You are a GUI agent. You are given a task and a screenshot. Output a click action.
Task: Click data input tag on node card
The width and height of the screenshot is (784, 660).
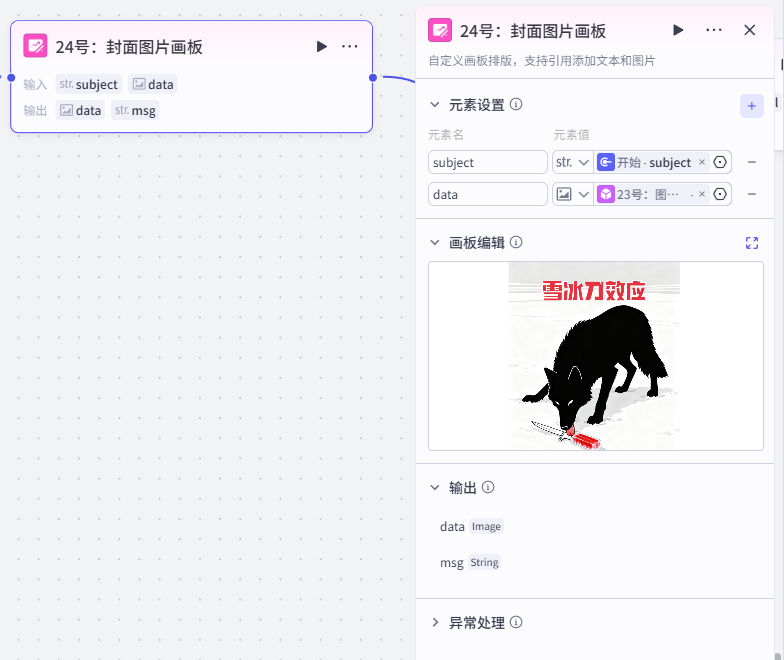coord(152,84)
